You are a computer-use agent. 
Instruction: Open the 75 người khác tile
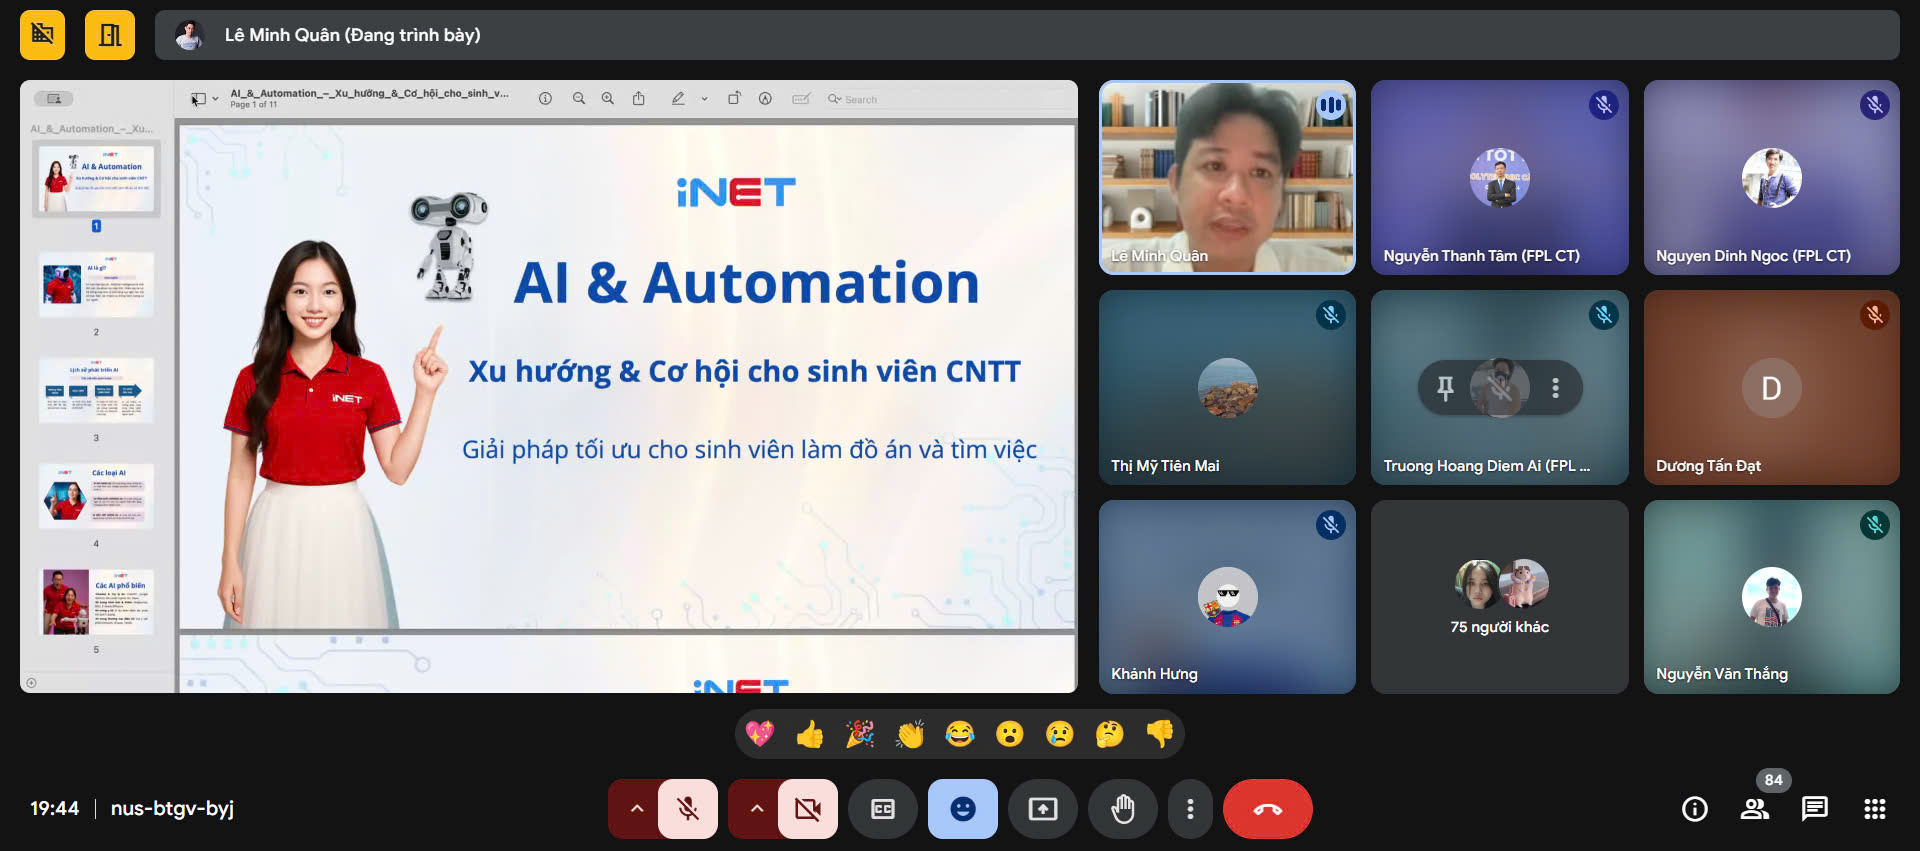[x=1500, y=597]
